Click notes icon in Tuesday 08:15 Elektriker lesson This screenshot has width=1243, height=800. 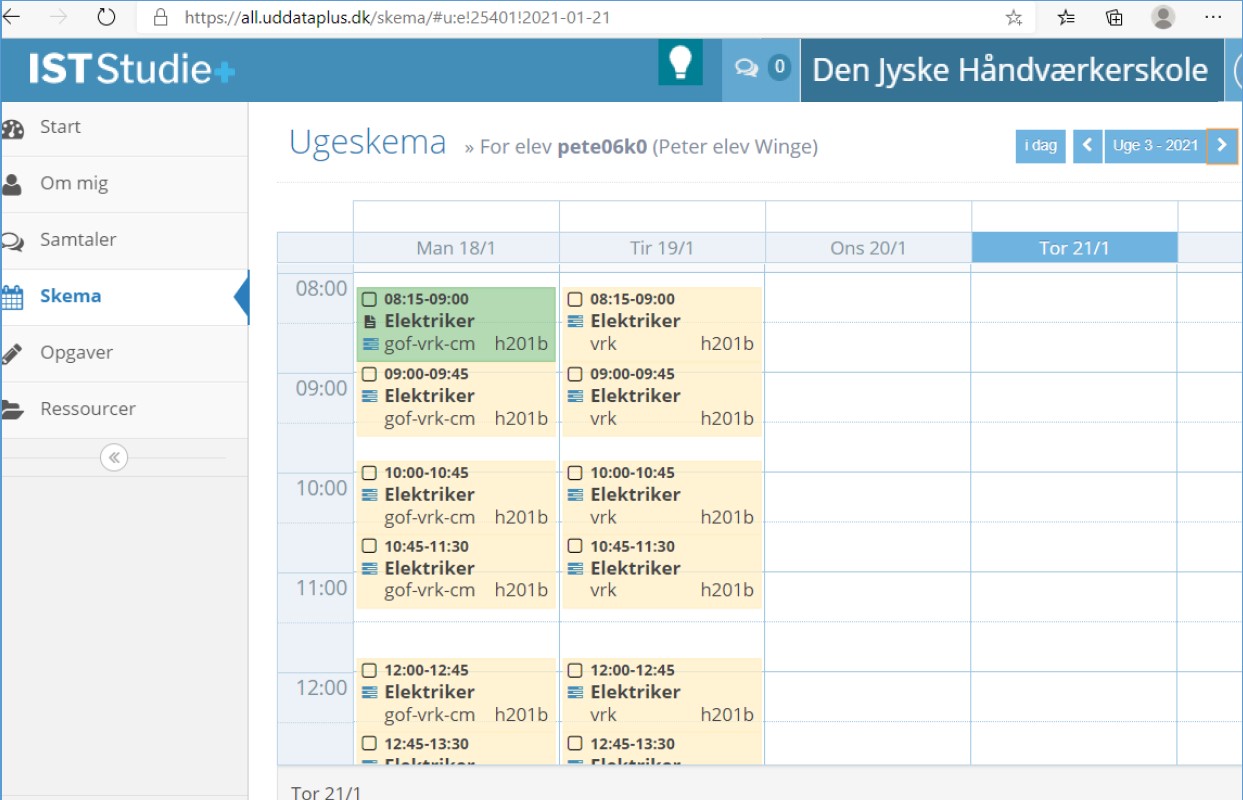tap(576, 321)
